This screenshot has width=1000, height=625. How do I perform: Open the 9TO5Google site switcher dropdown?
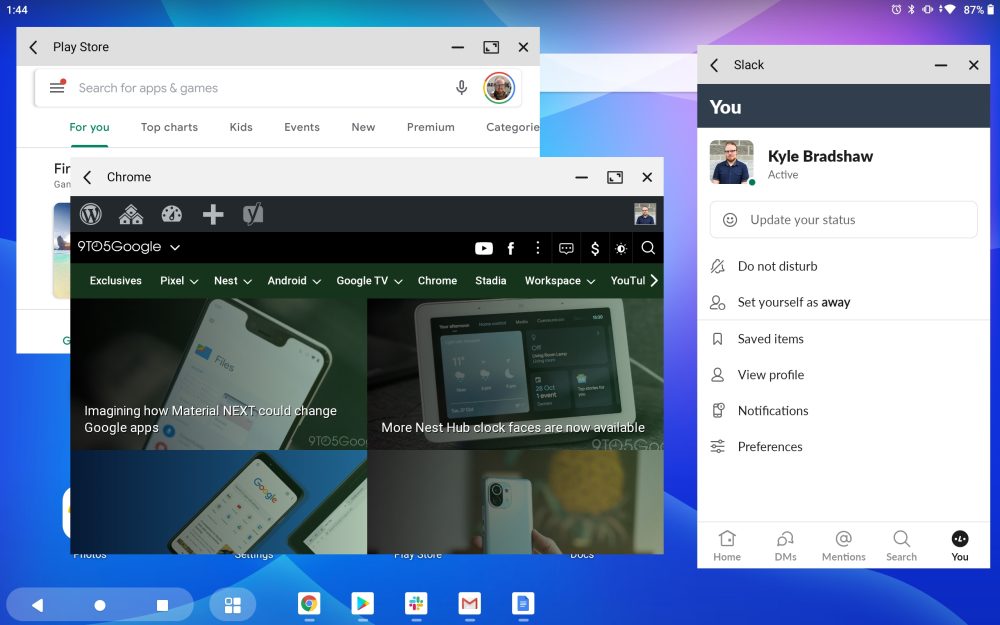[129, 247]
